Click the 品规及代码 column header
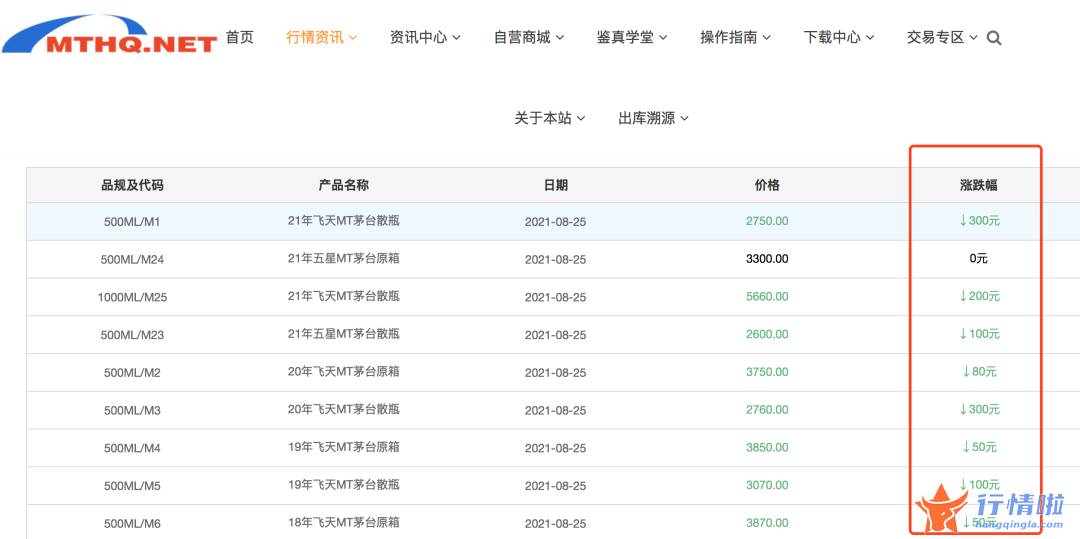Screen dimensions: 1080x539 pos(132,184)
